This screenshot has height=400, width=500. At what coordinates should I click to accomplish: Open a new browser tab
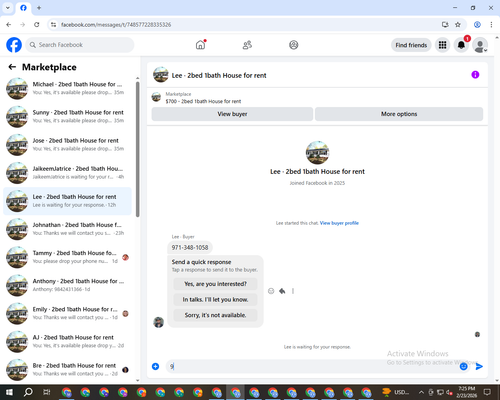point(39,8)
